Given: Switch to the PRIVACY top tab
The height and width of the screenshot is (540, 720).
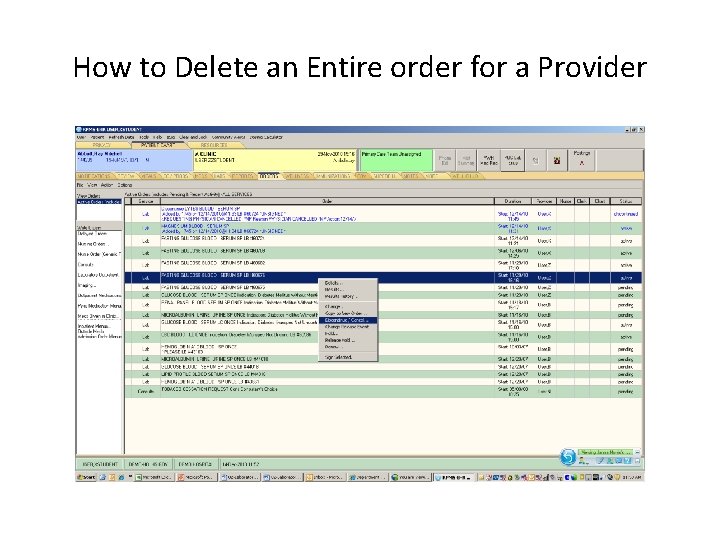Looking at the screenshot, I should pos(102,145).
